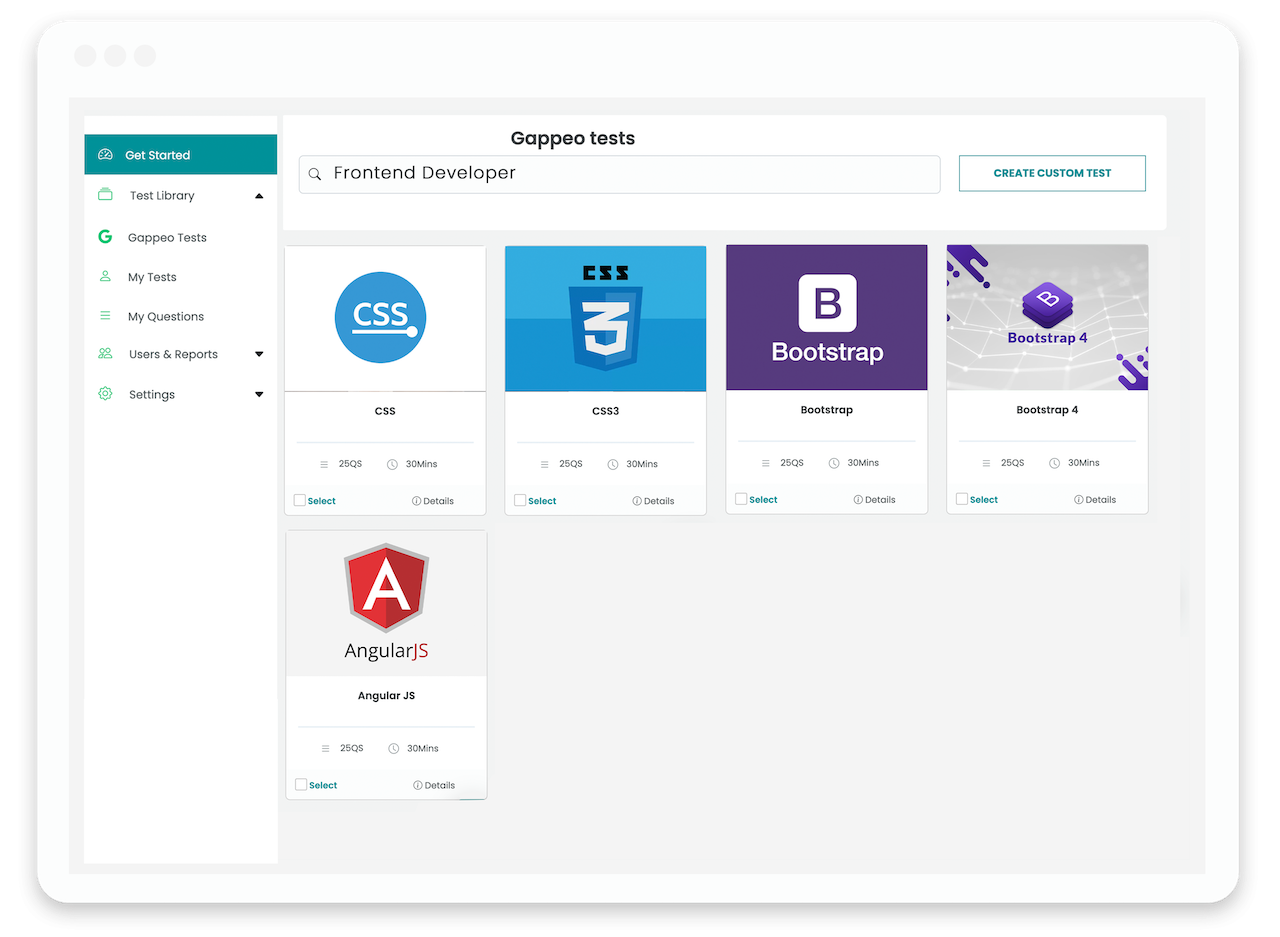View Details text link of the Bootstrap 4 test

coord(1101,500)
